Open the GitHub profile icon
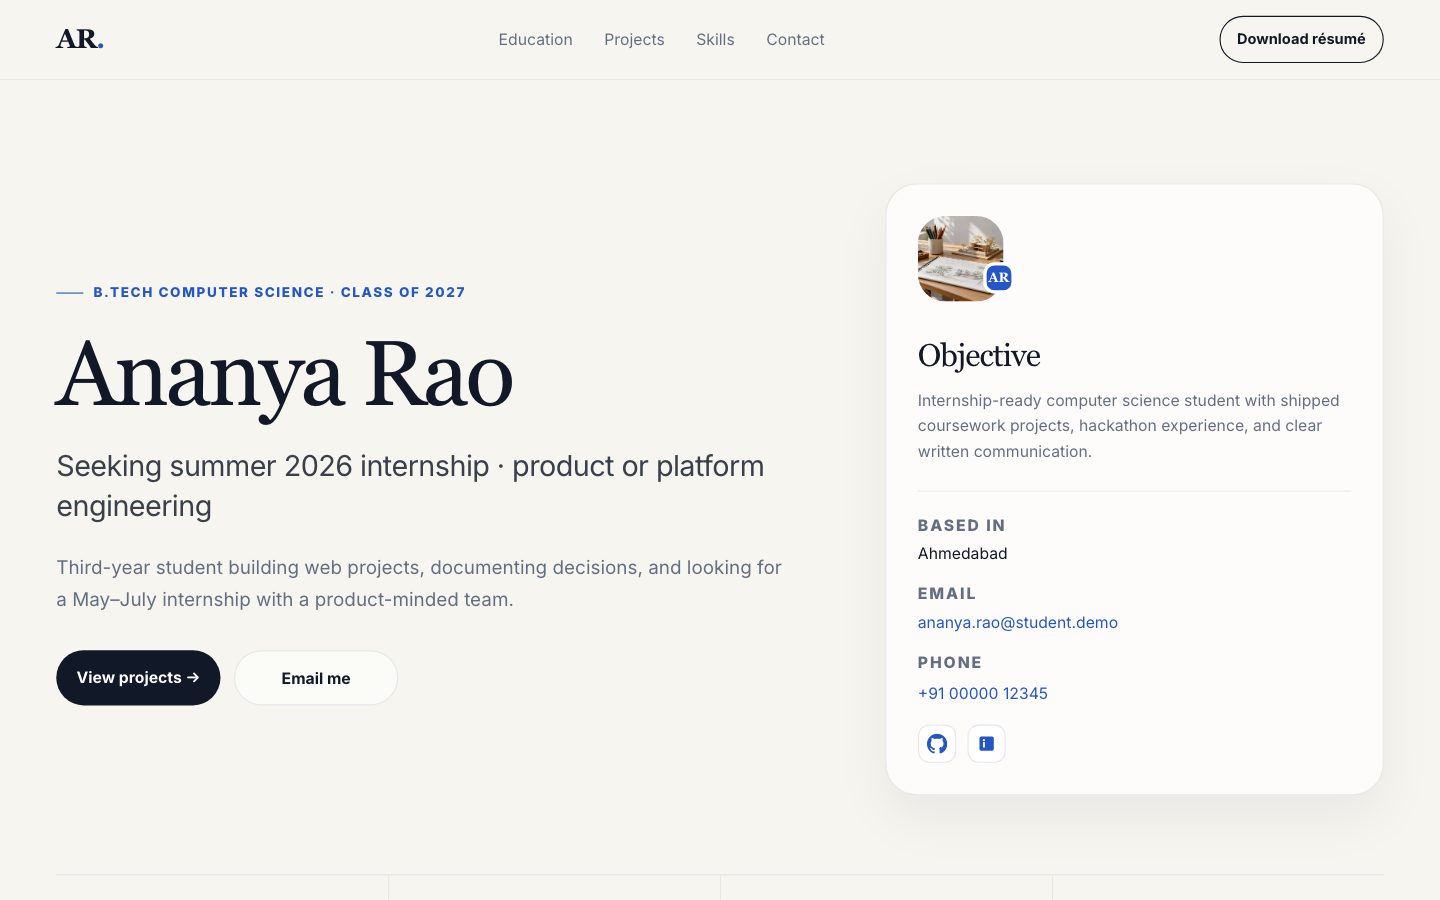The width and height of the screenshot is (1440, 900). [x=937, y=744]
